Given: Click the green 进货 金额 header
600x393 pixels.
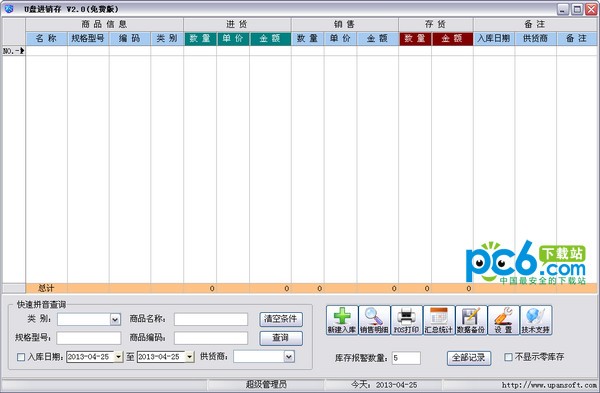Looking at the screenshot, I should click(x=270, y=39).
